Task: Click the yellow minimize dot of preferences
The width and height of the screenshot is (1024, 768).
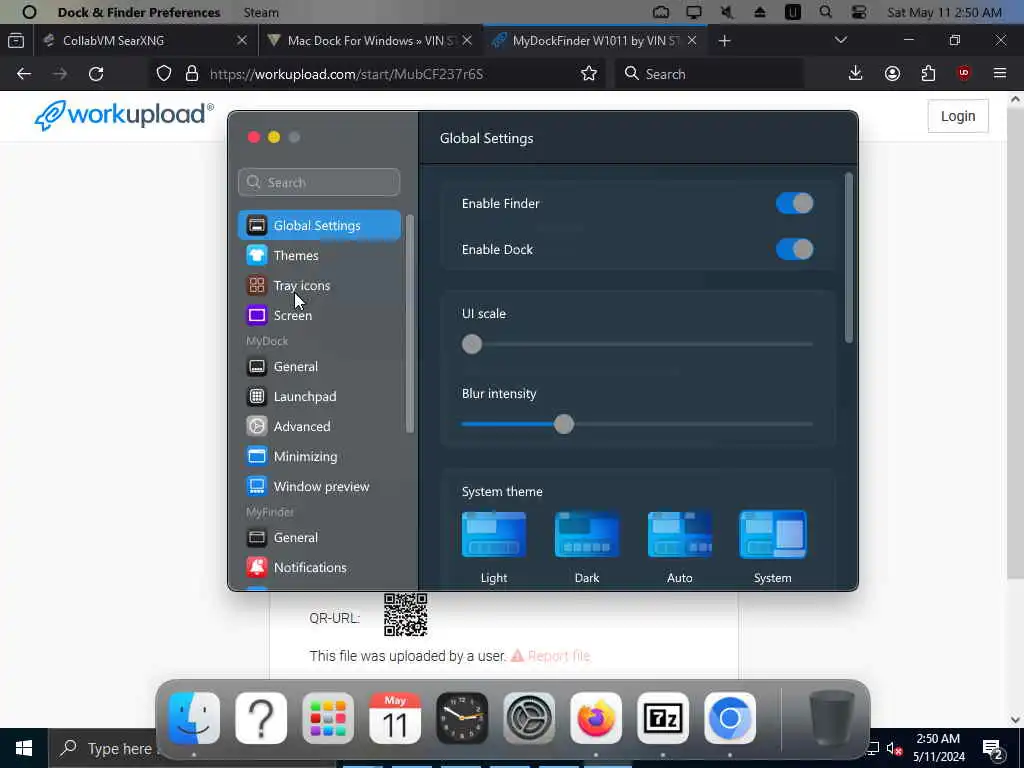Action: (274, 136)
